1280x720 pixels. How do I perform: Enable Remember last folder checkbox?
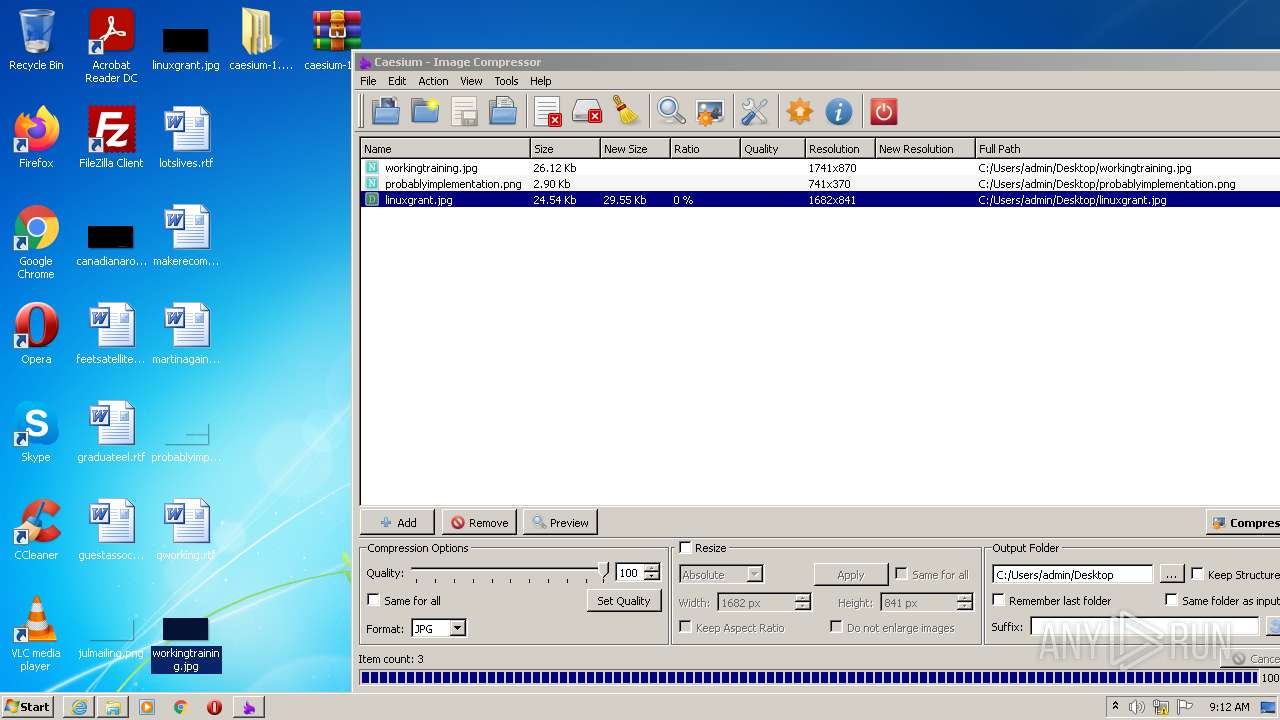[x=998, y=600]
